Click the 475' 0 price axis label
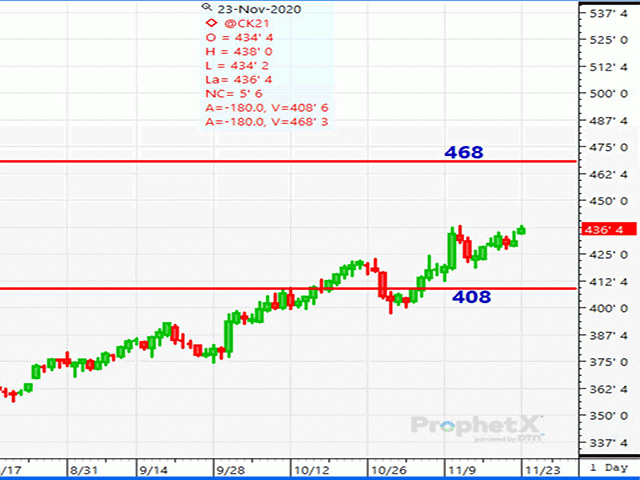Image resolution: width=640 pixels, height=480 pixels. pos(608,147)
